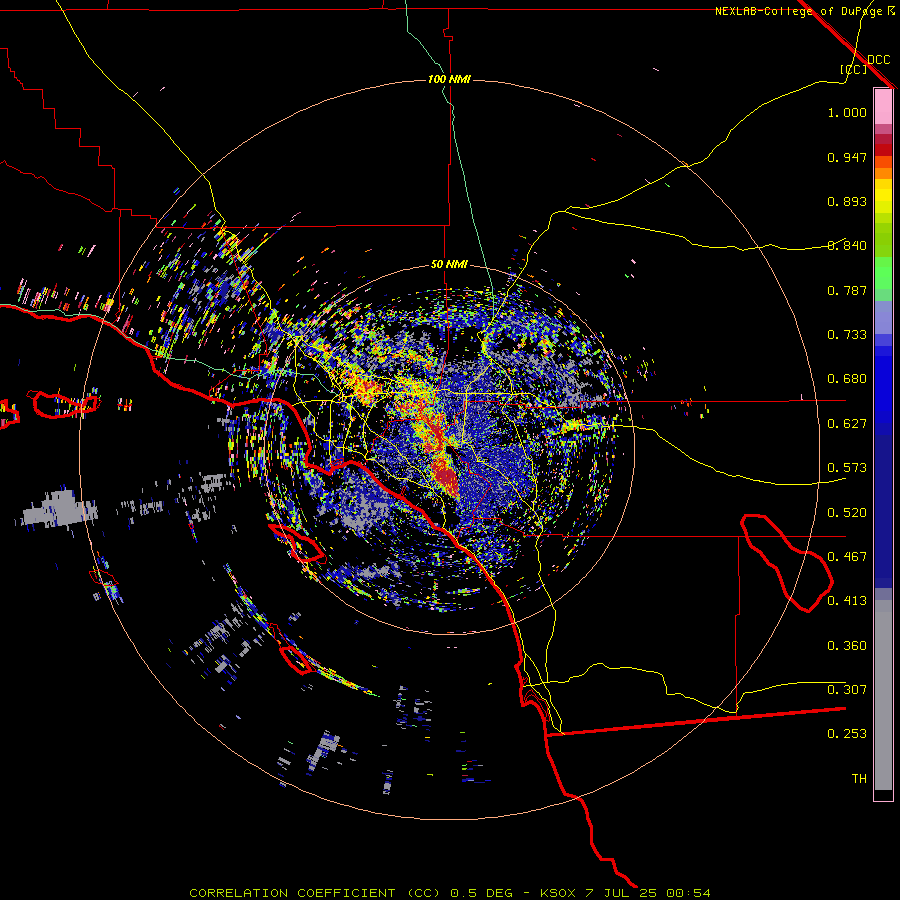Click the 0.840 scale value
This screenshot has height=900, width=900.
(x=847, y=246)
